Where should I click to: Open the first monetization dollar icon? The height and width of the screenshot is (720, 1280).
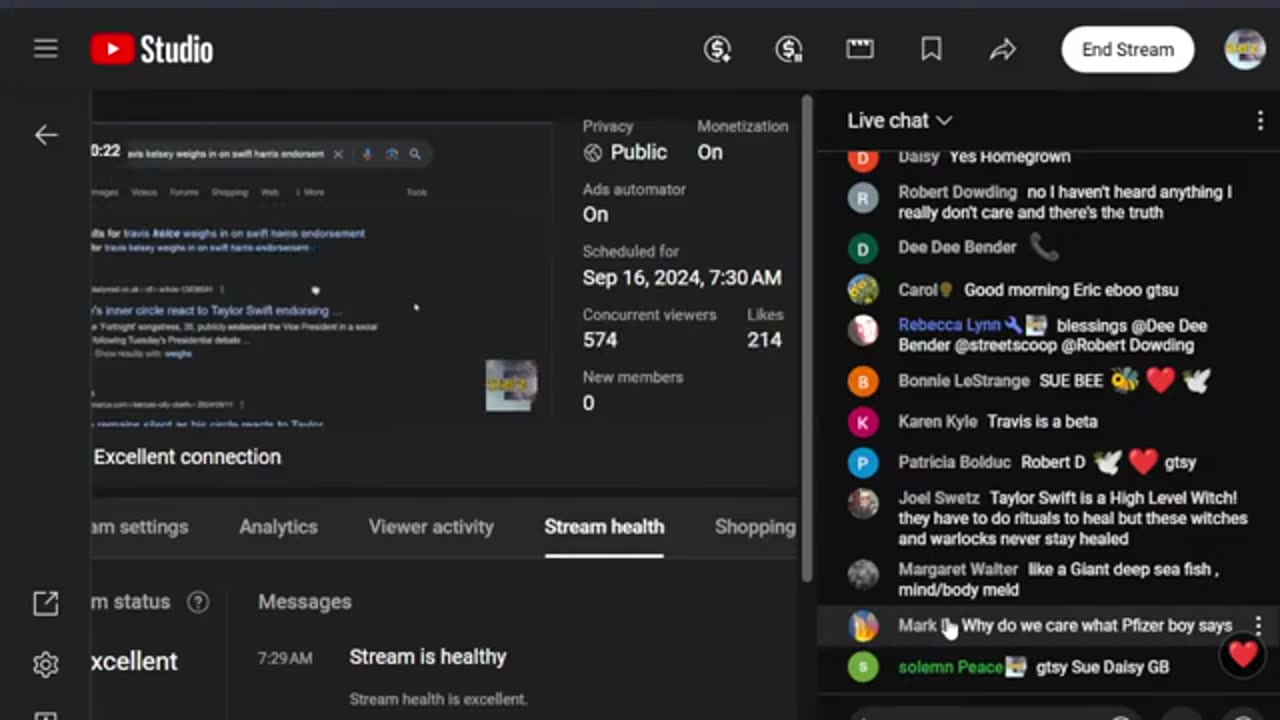coord(718,49)
